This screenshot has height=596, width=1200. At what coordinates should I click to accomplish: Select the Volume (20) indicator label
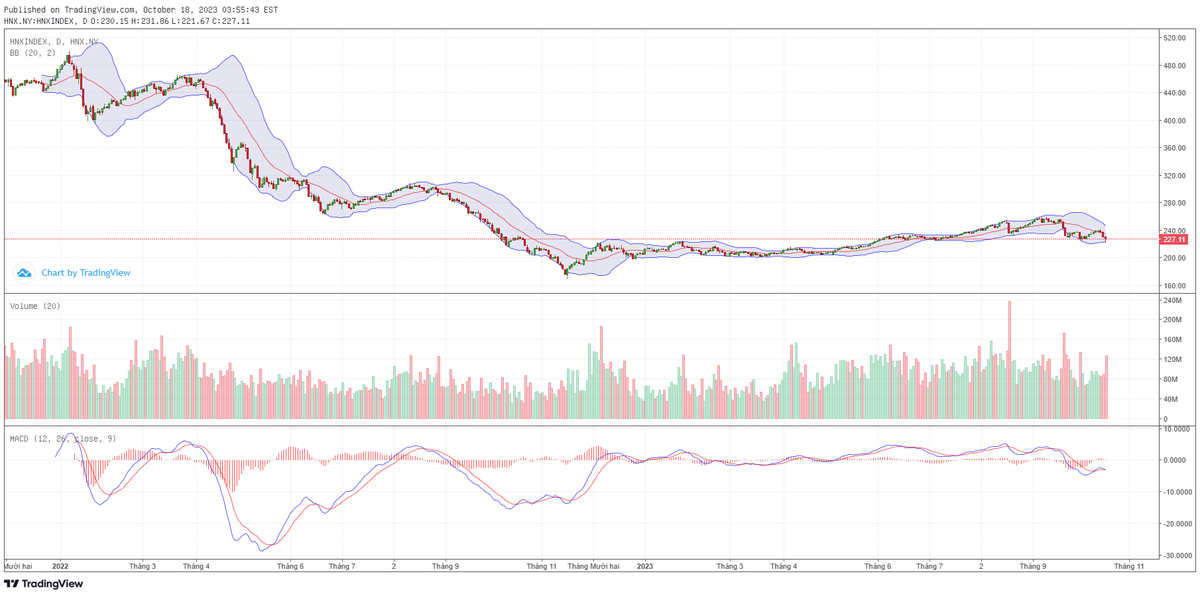(x=34, y=305)
